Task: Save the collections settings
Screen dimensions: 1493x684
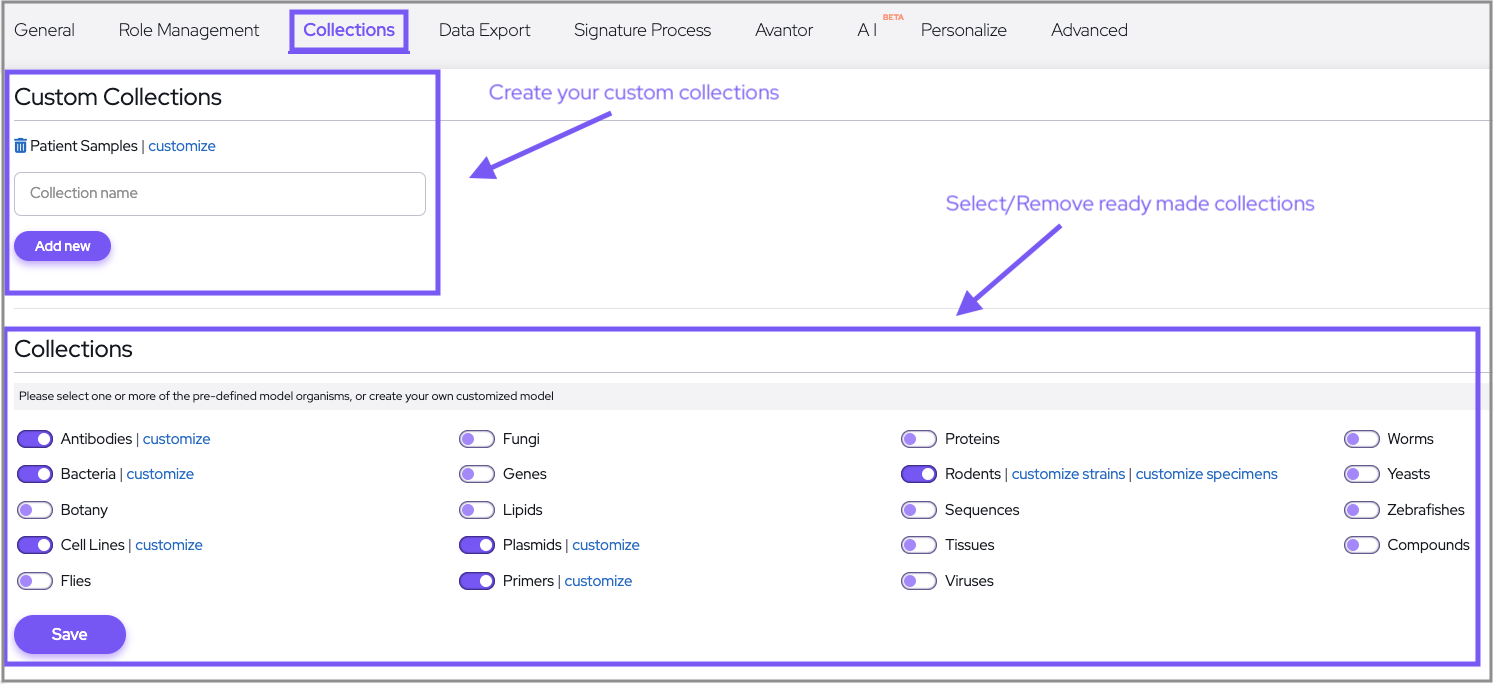Action: [69, 634]
